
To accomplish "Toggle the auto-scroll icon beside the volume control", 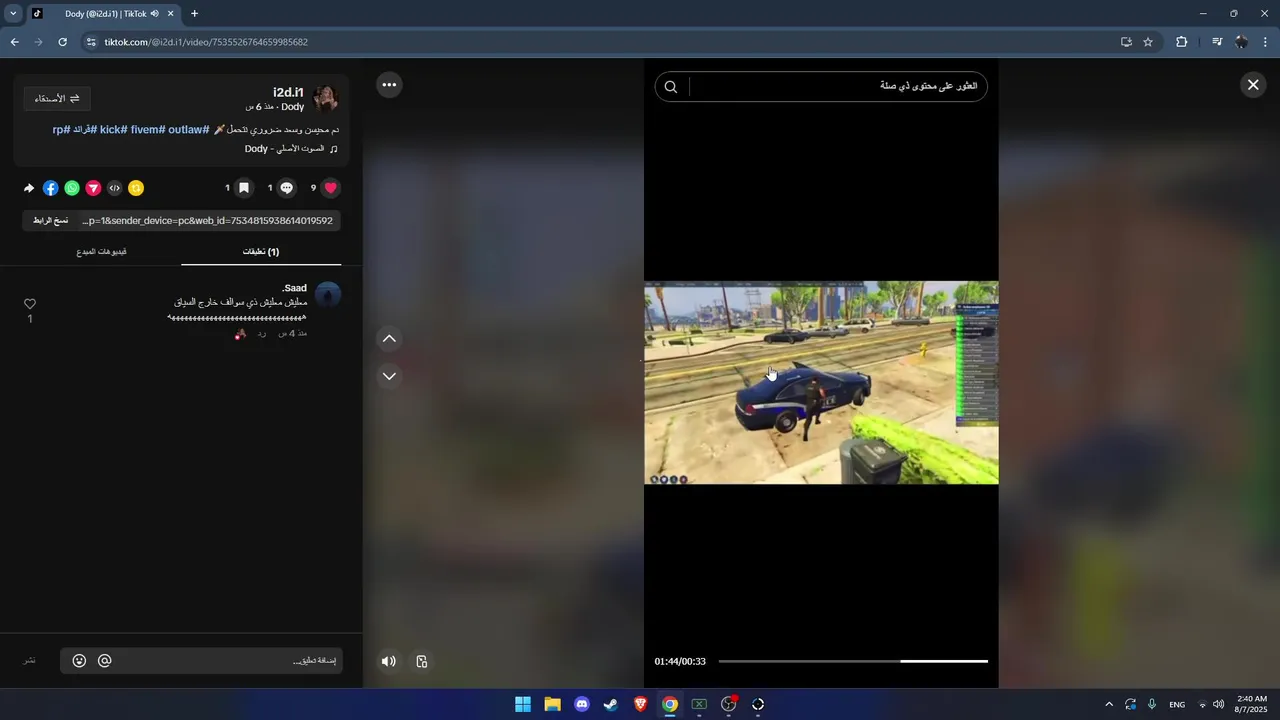I will (x=422, y=661).
